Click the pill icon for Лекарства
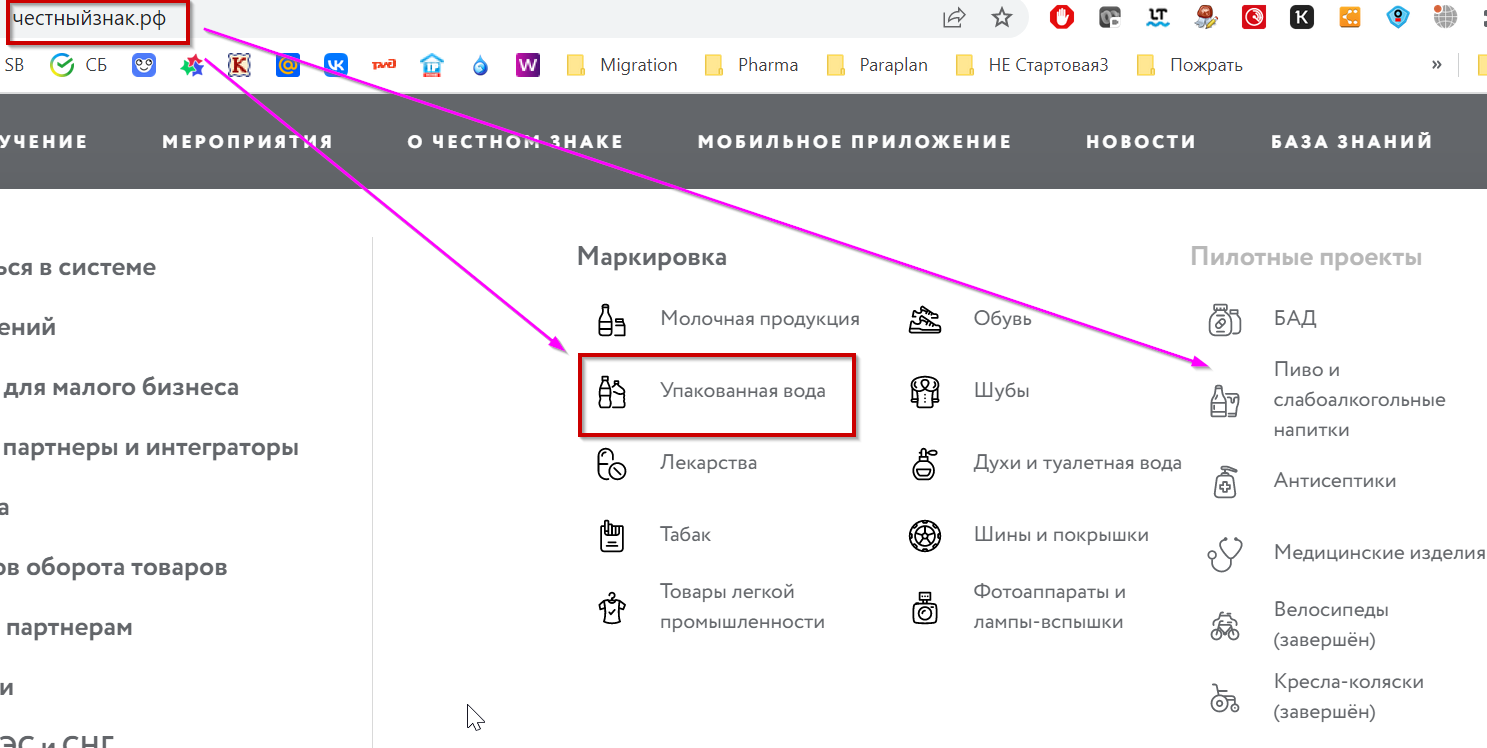Screen dimensions: 1487x748 pyautogui.click(x=611, y=464)
